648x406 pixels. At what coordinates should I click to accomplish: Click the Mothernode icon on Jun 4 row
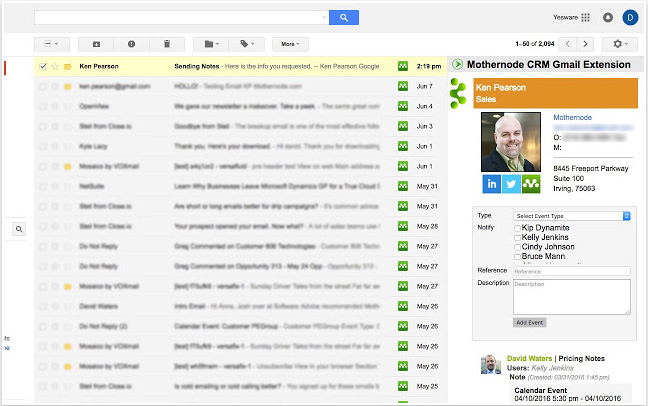(403, 106)
